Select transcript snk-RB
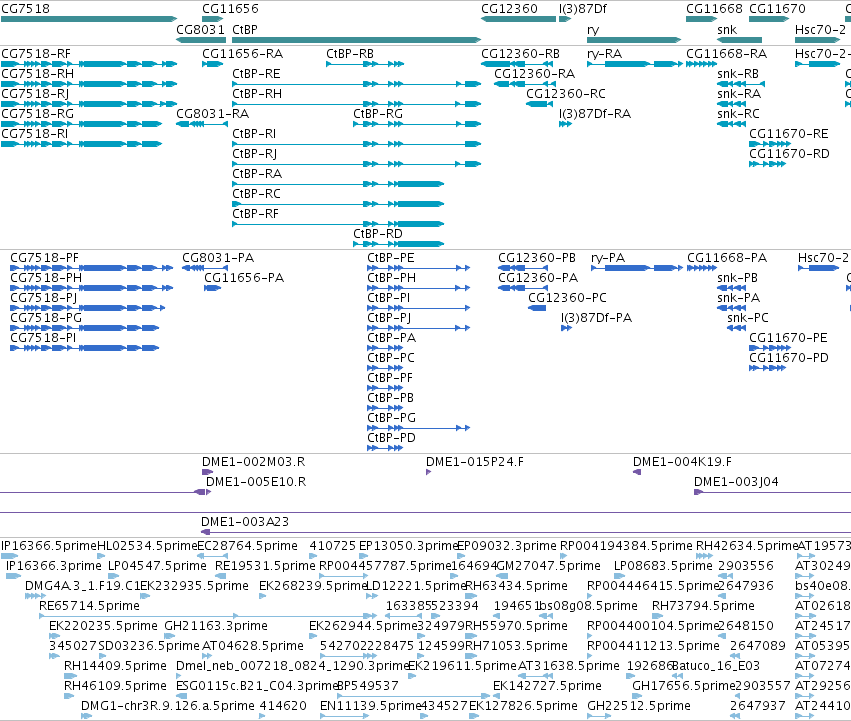The image size is (851, 721). click(741, 84)
